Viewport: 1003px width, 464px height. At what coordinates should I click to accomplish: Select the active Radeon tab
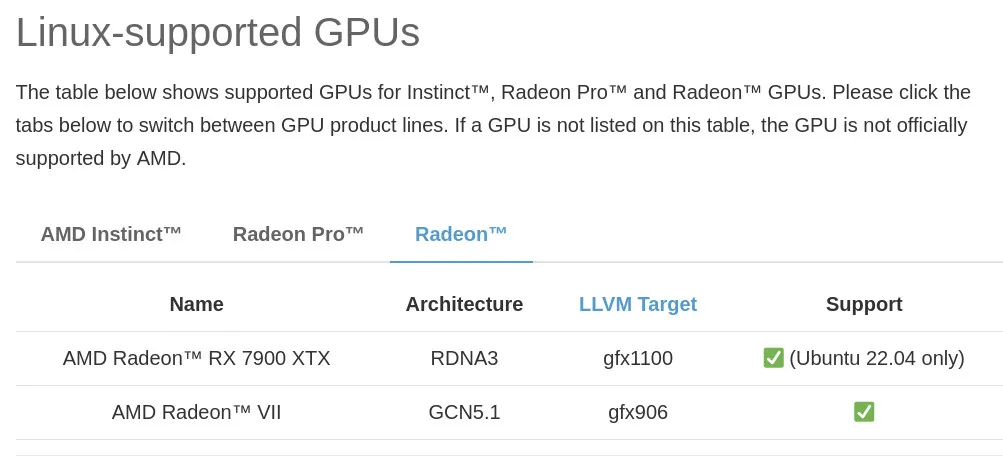[x=461, y=235]
